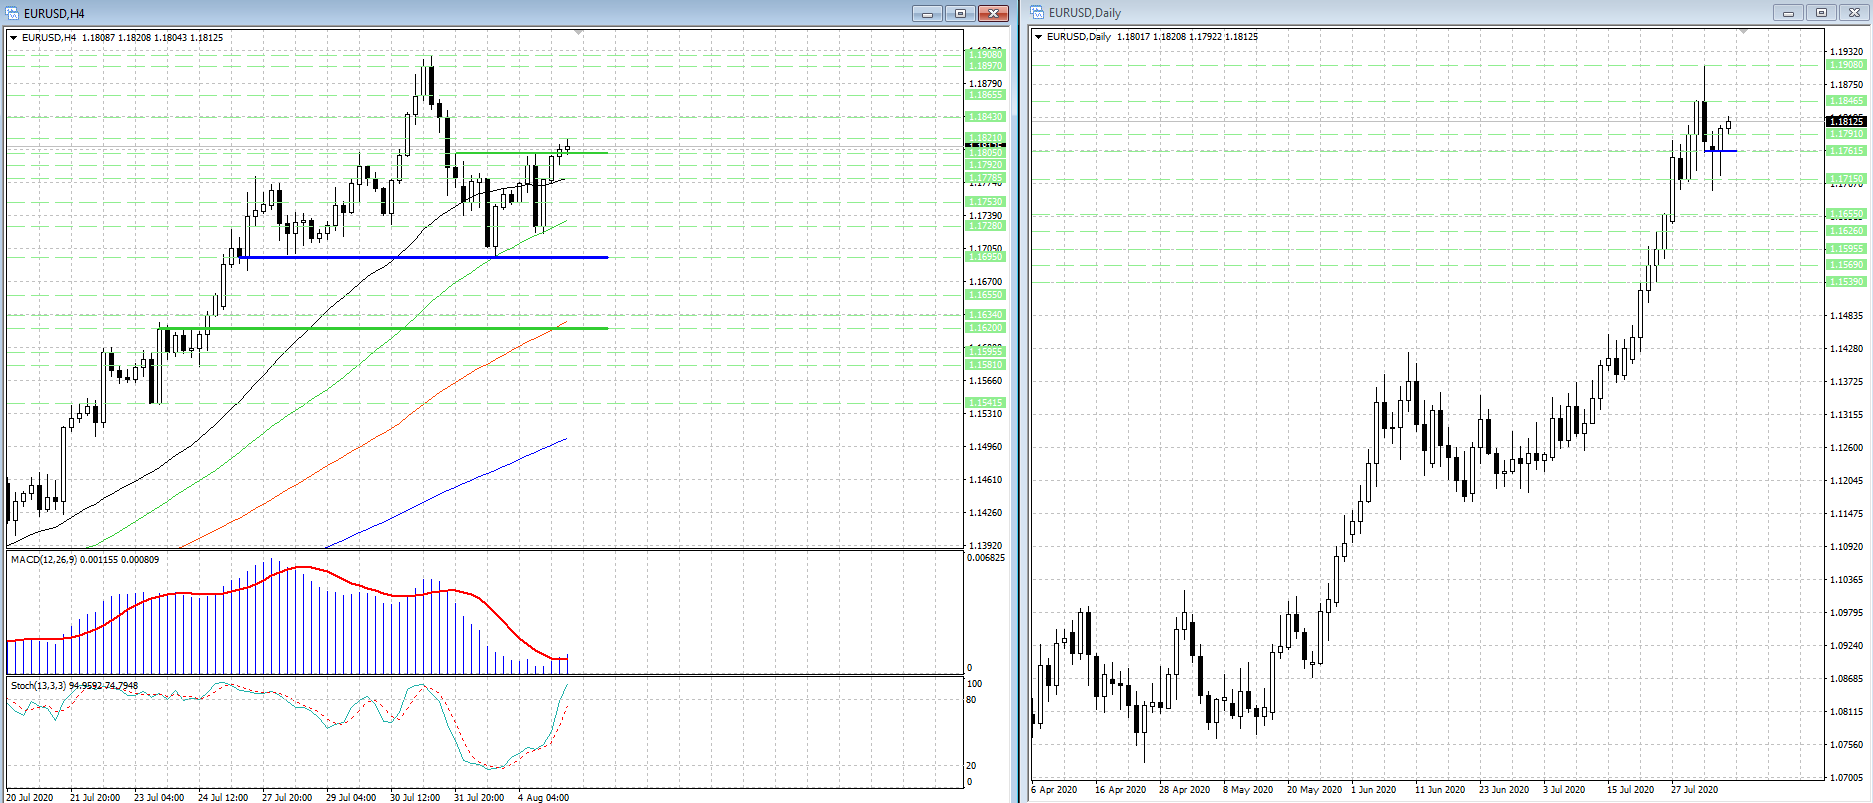Expand the triangle beside EURUSD,Daily chart header

tap(1039, 37)
